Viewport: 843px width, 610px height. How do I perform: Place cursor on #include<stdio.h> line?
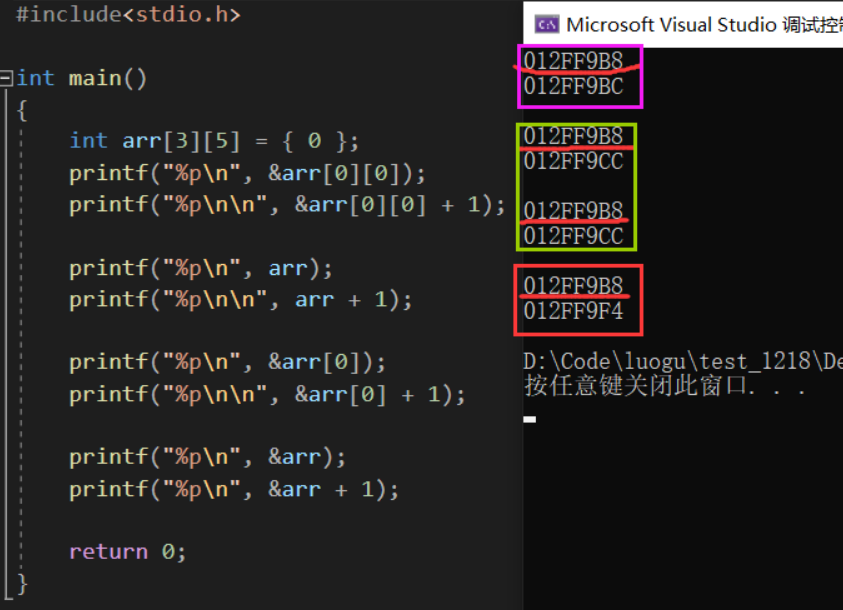coord(128,15)
